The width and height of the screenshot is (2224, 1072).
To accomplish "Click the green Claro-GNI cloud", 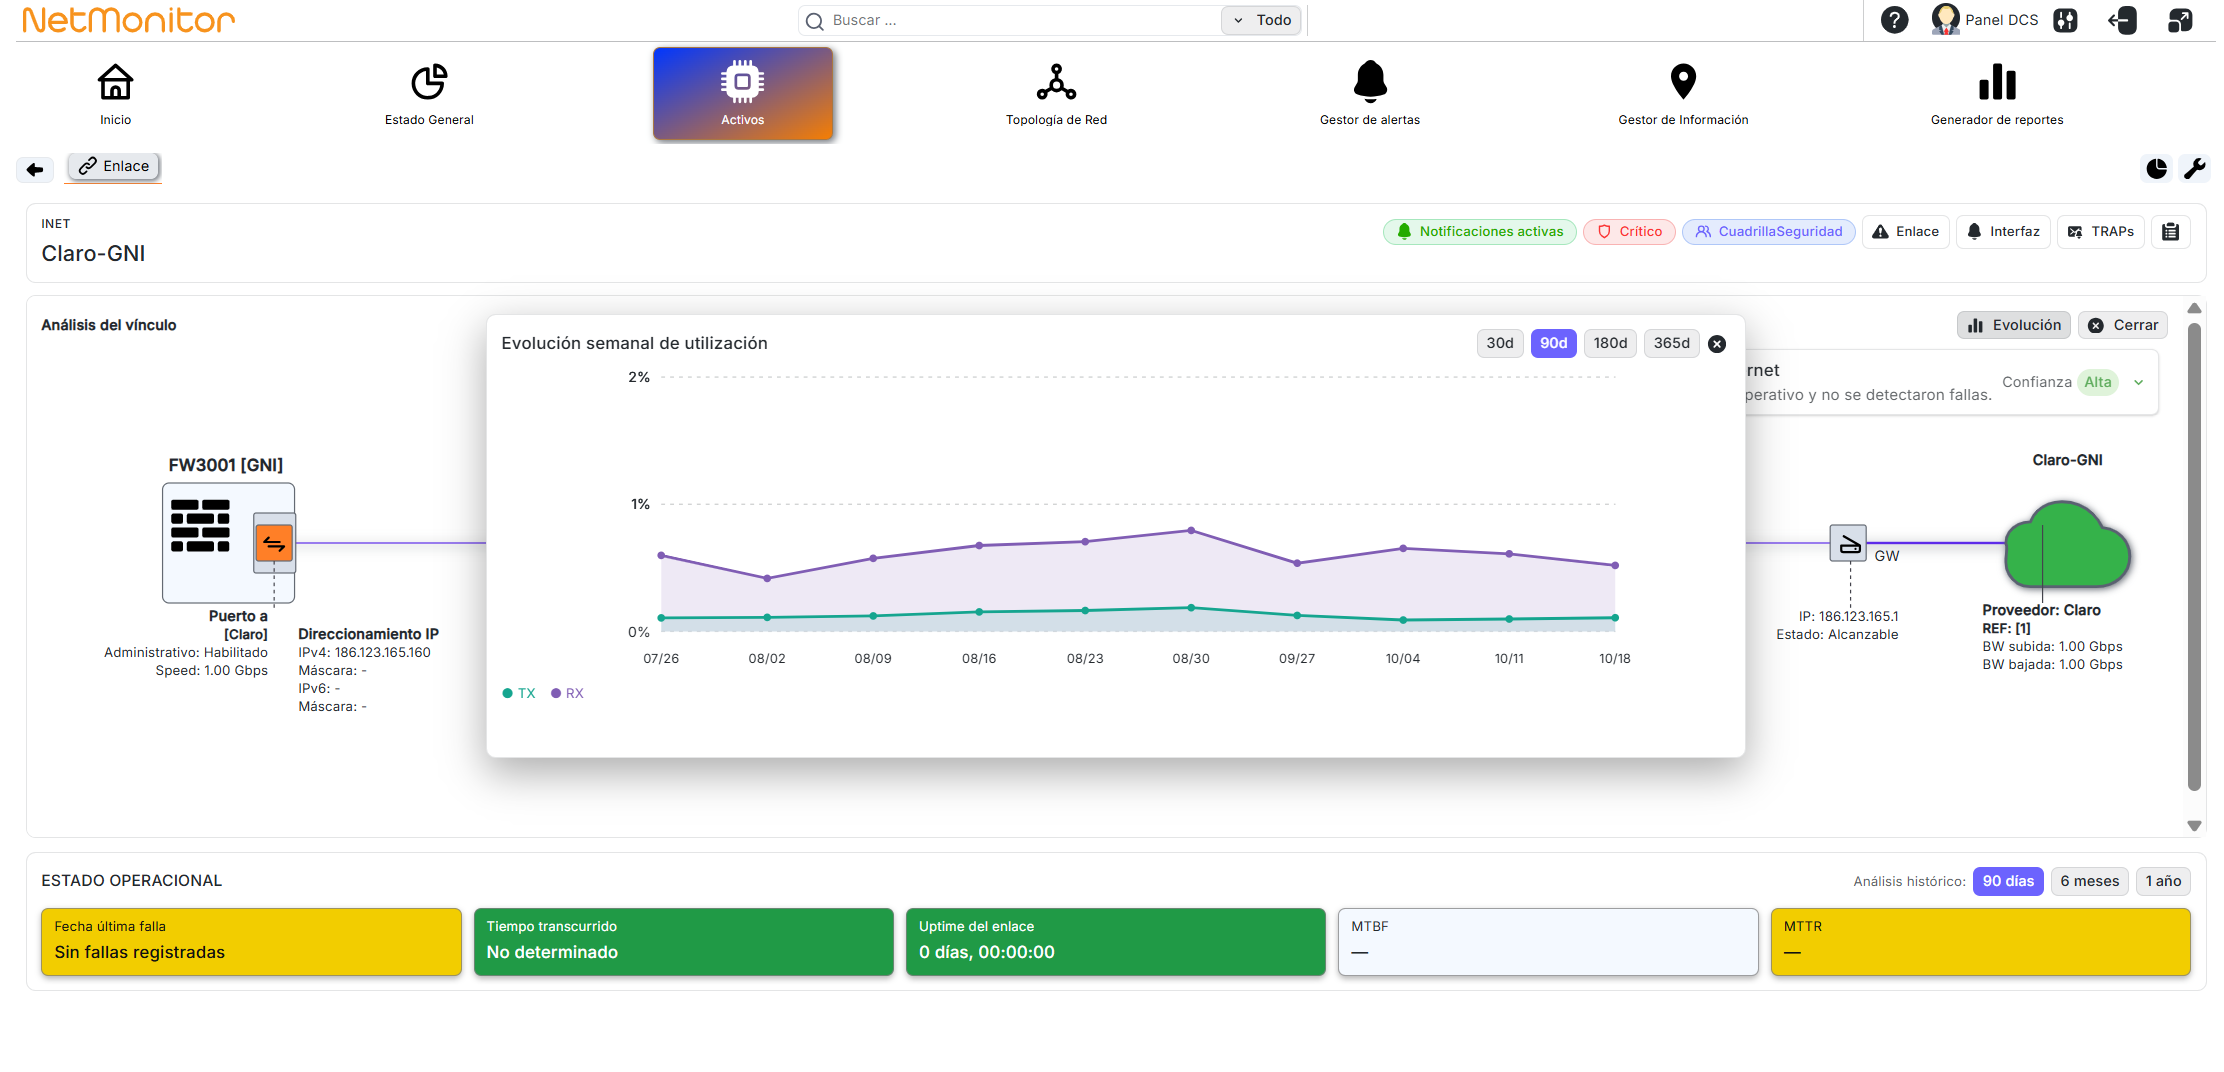I will [x=2067, y=545].
